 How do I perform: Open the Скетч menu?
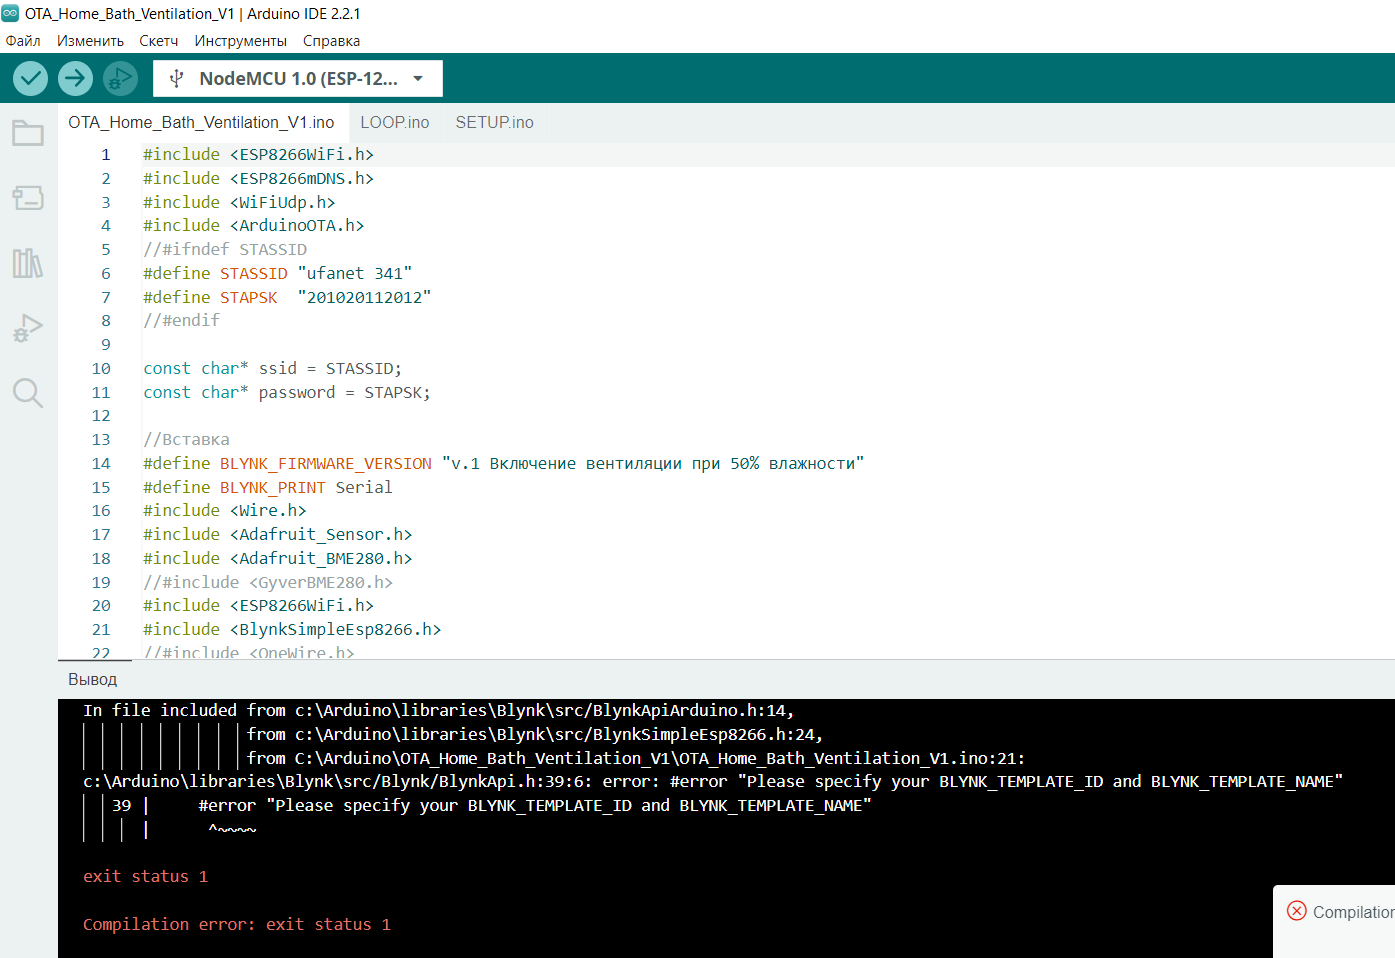pos(159,41)
